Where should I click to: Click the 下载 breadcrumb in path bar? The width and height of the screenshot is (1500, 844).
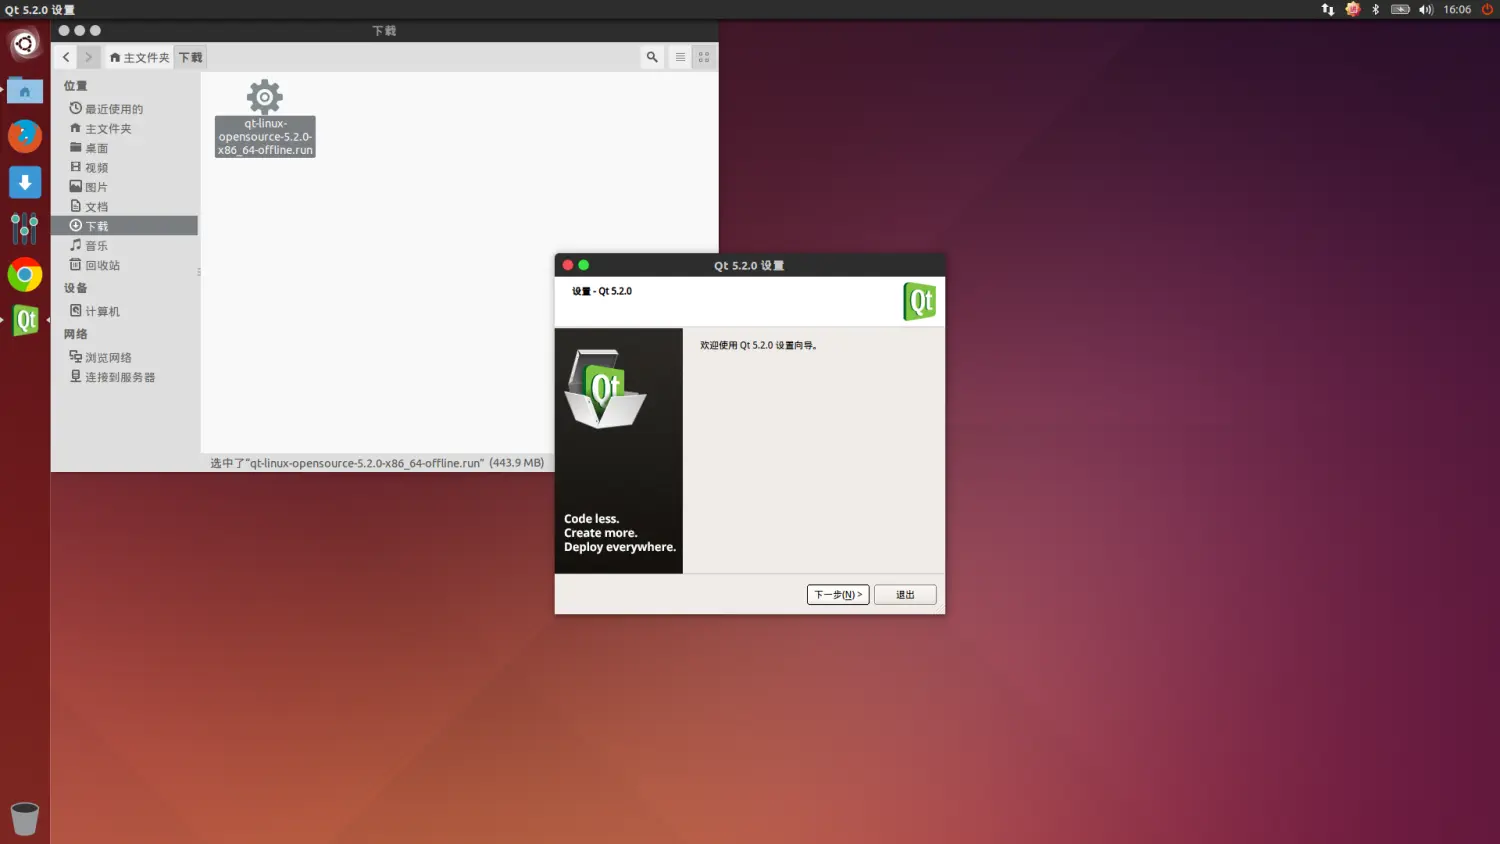tap(190, 57)
